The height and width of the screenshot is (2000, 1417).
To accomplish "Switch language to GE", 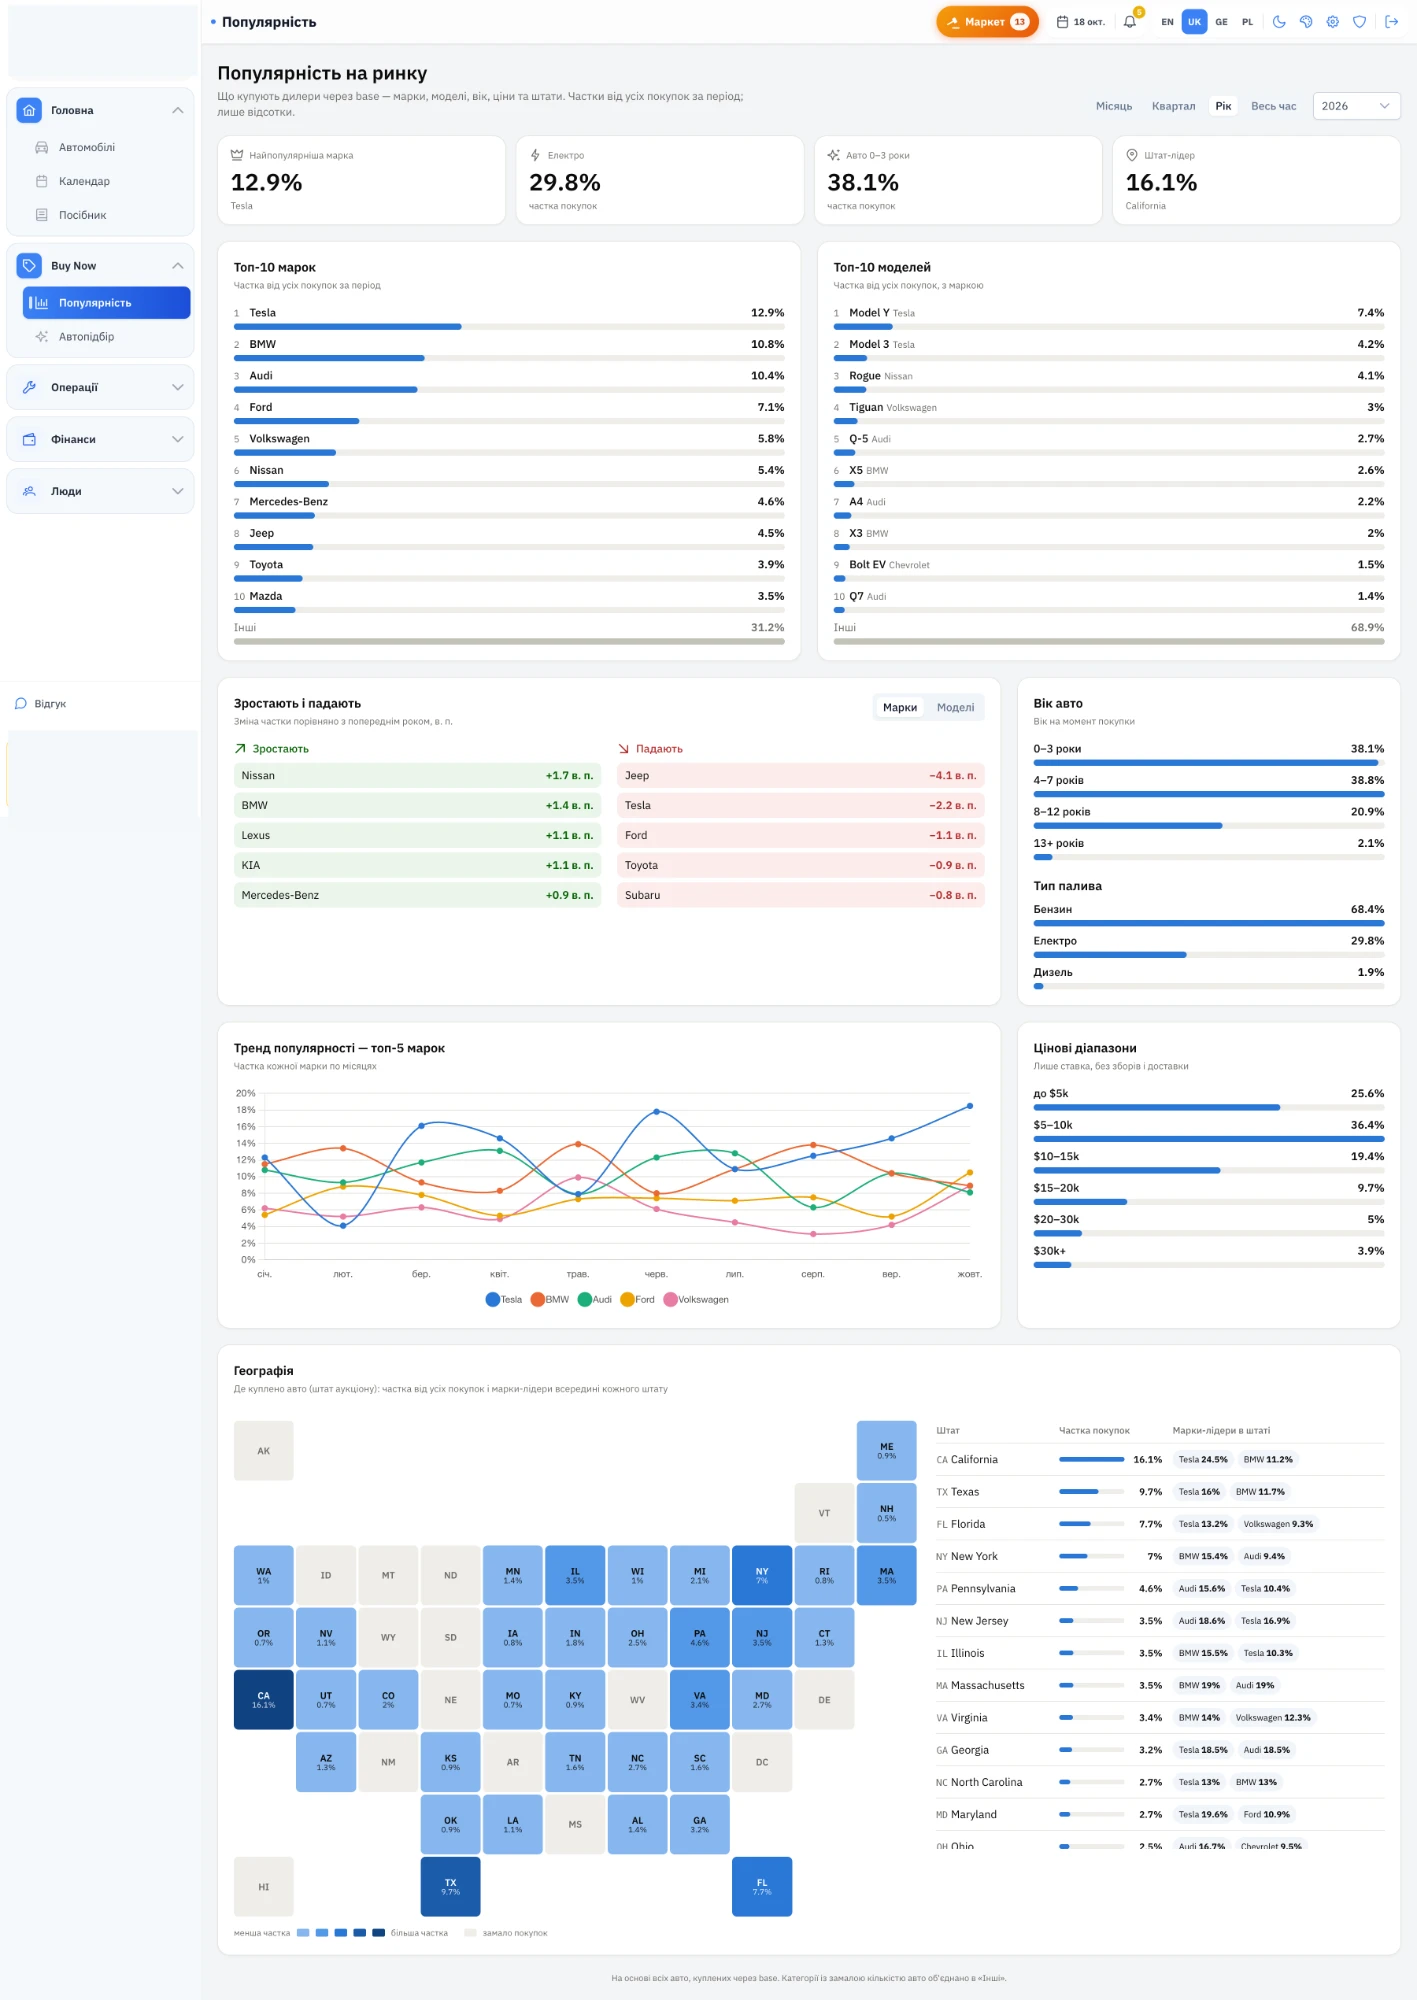I will tap(1221, 22).
